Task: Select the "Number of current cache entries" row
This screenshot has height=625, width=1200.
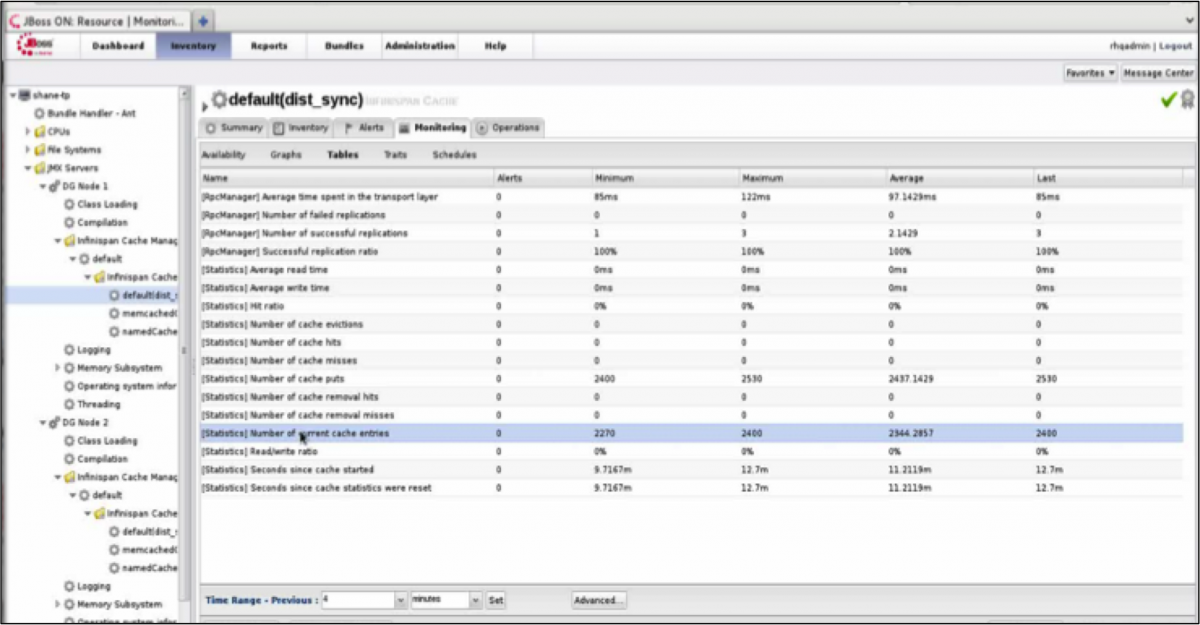Action: point(691,433)
